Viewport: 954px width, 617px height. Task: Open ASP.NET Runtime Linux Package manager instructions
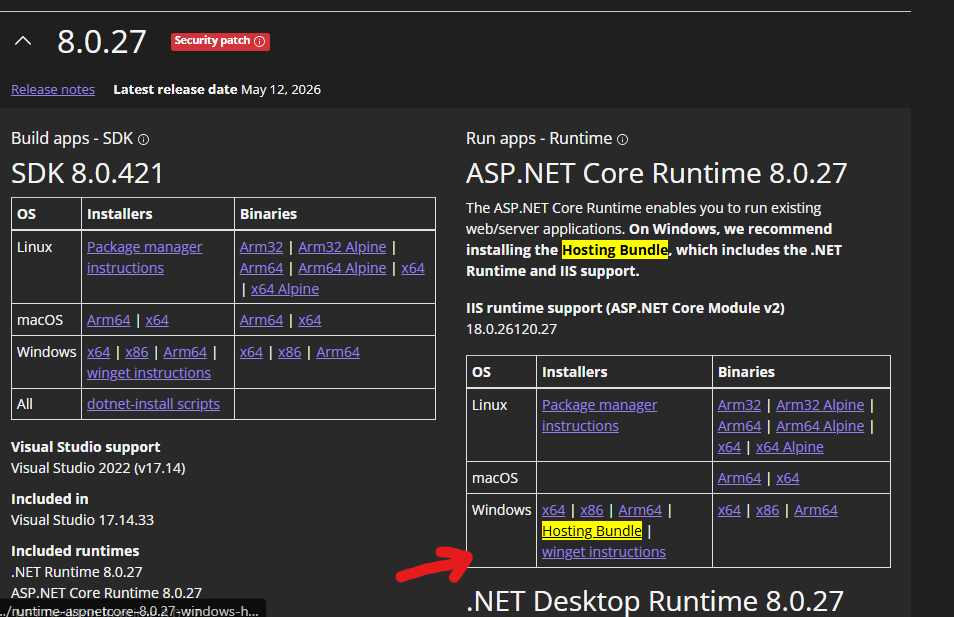tap(599, 416)
